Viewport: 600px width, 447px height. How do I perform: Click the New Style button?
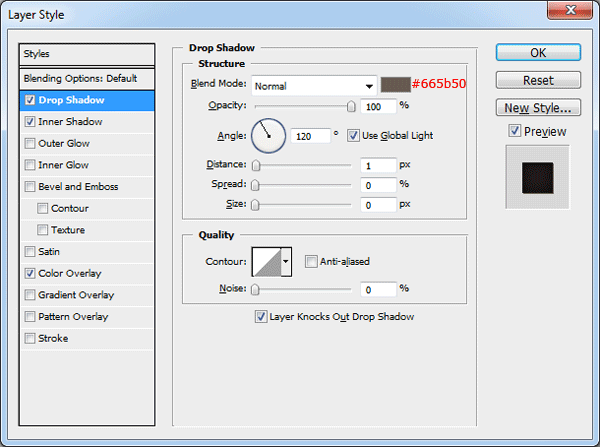pos(538,108)
